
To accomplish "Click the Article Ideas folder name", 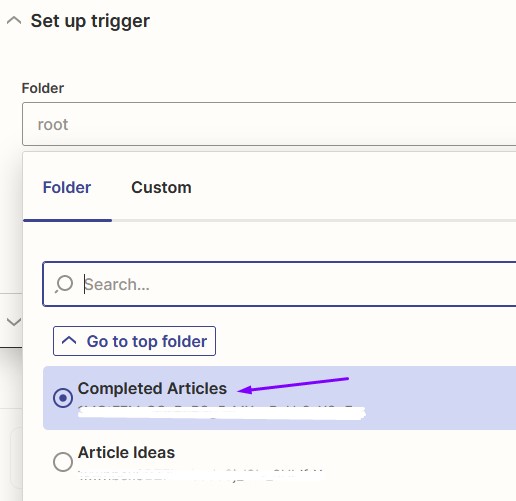I will click(x=126, y=452).
